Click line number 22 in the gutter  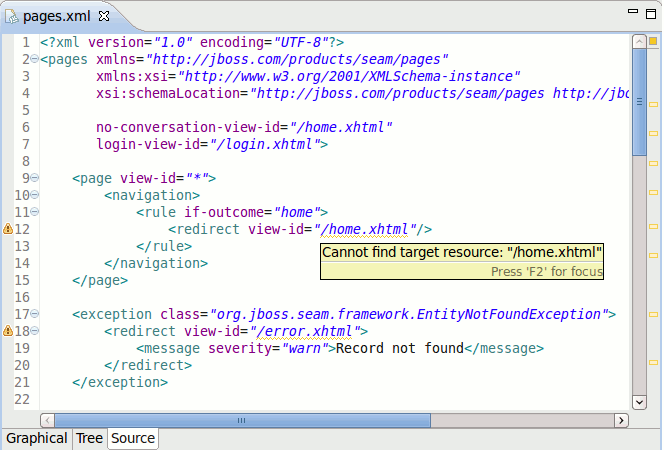coord(22,399)
